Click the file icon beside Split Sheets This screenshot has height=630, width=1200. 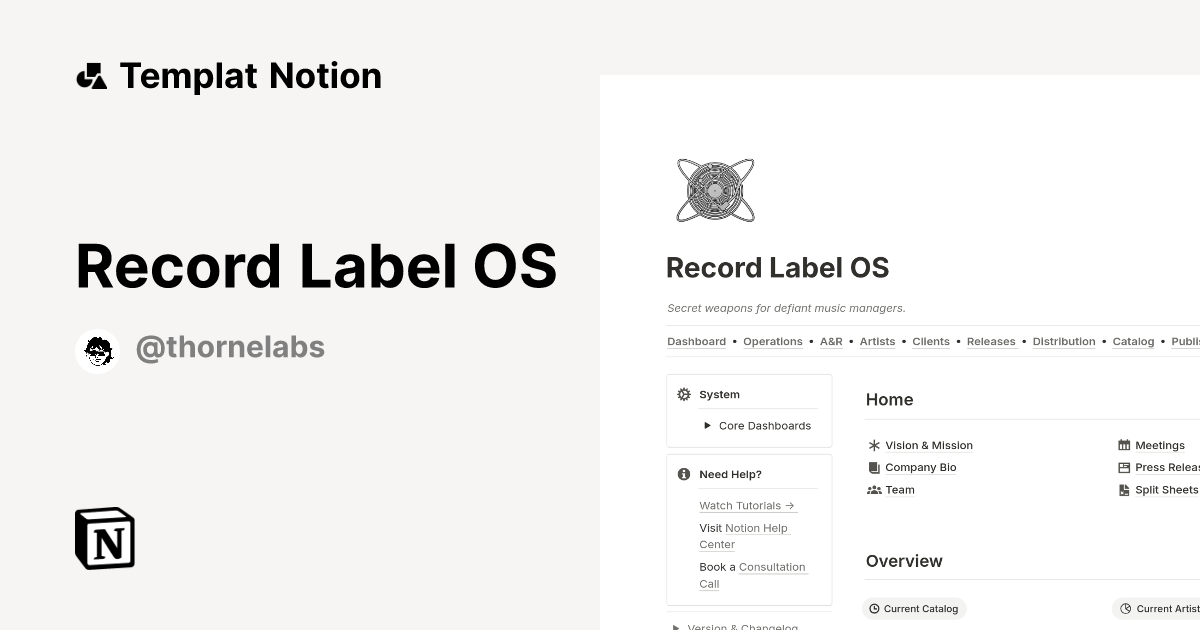click(x=1123, y=489)
